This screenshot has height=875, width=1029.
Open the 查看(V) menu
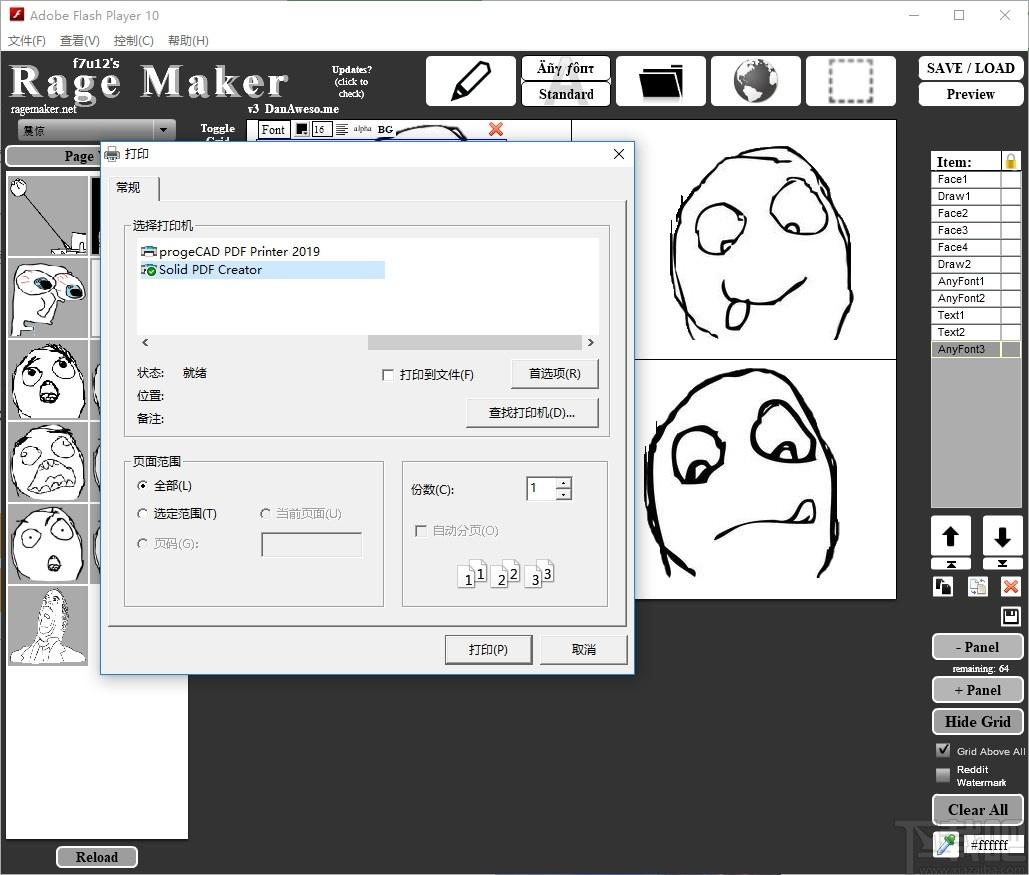pos(79,41)
